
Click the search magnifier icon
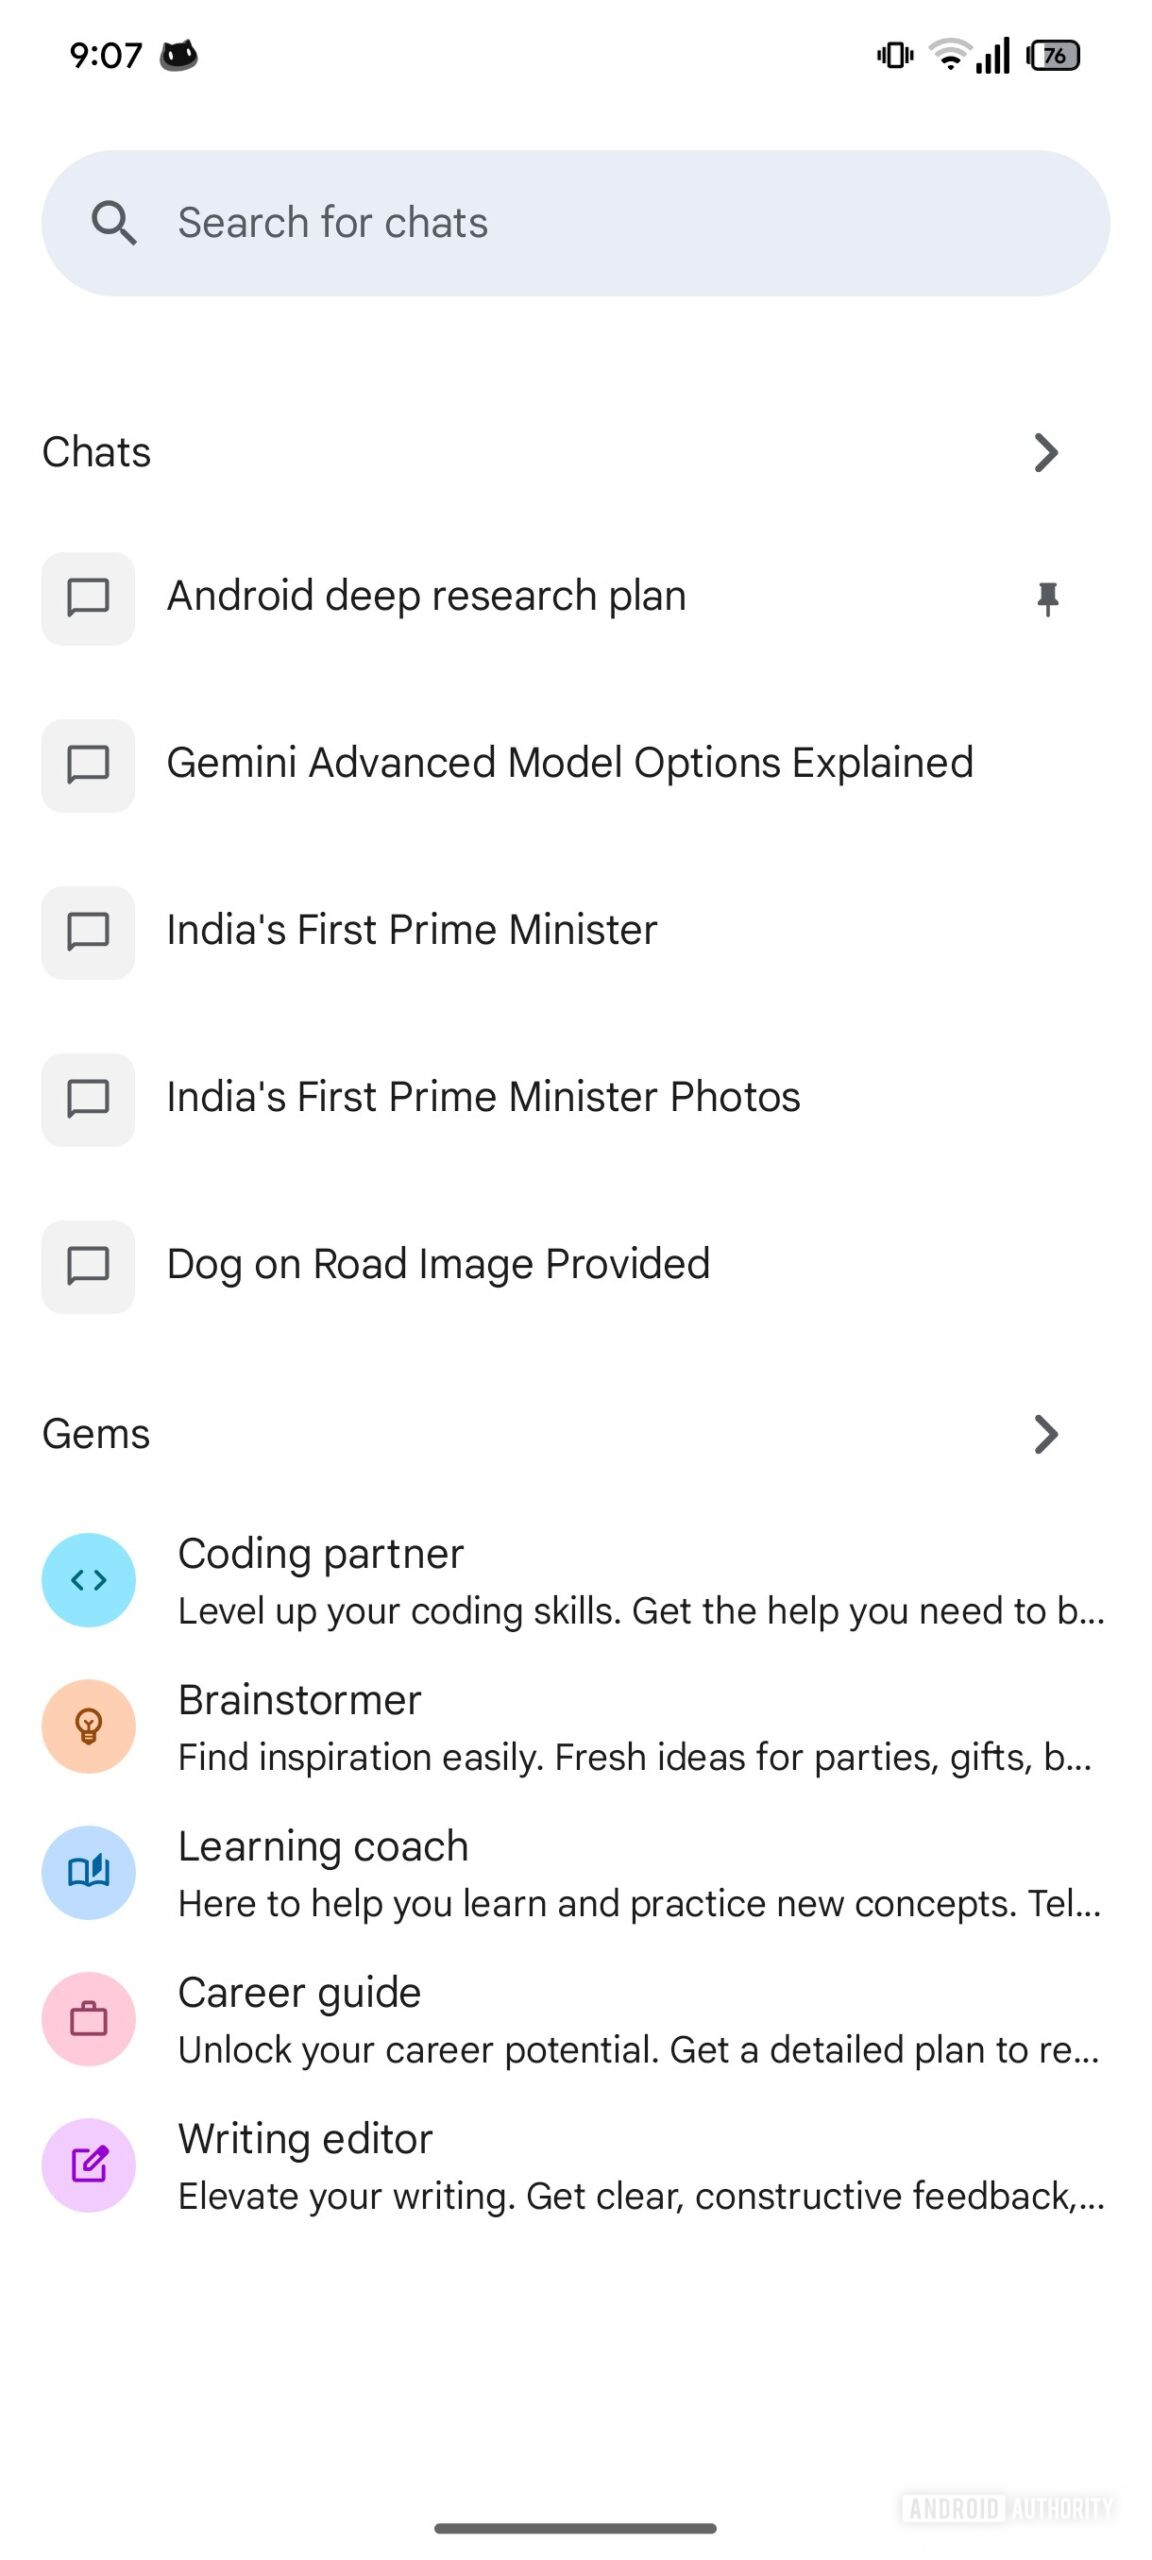pyautogui.click(x=114, y=223)
